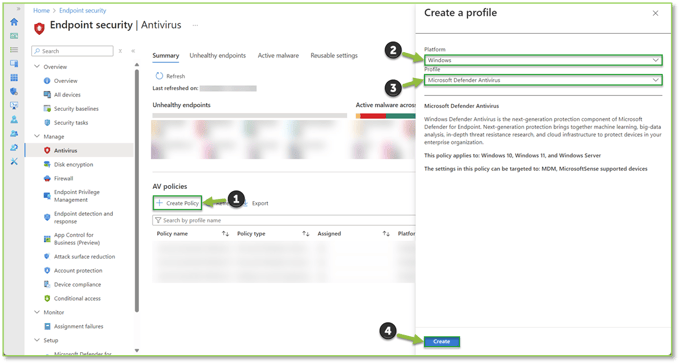
Task: Select Conditional access shield icon
Action: point(47,298)
